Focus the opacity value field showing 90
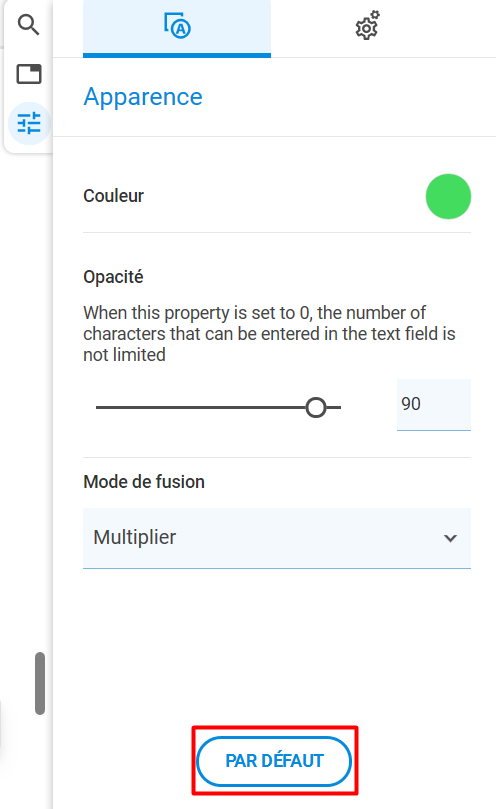 tap(433, 404)
